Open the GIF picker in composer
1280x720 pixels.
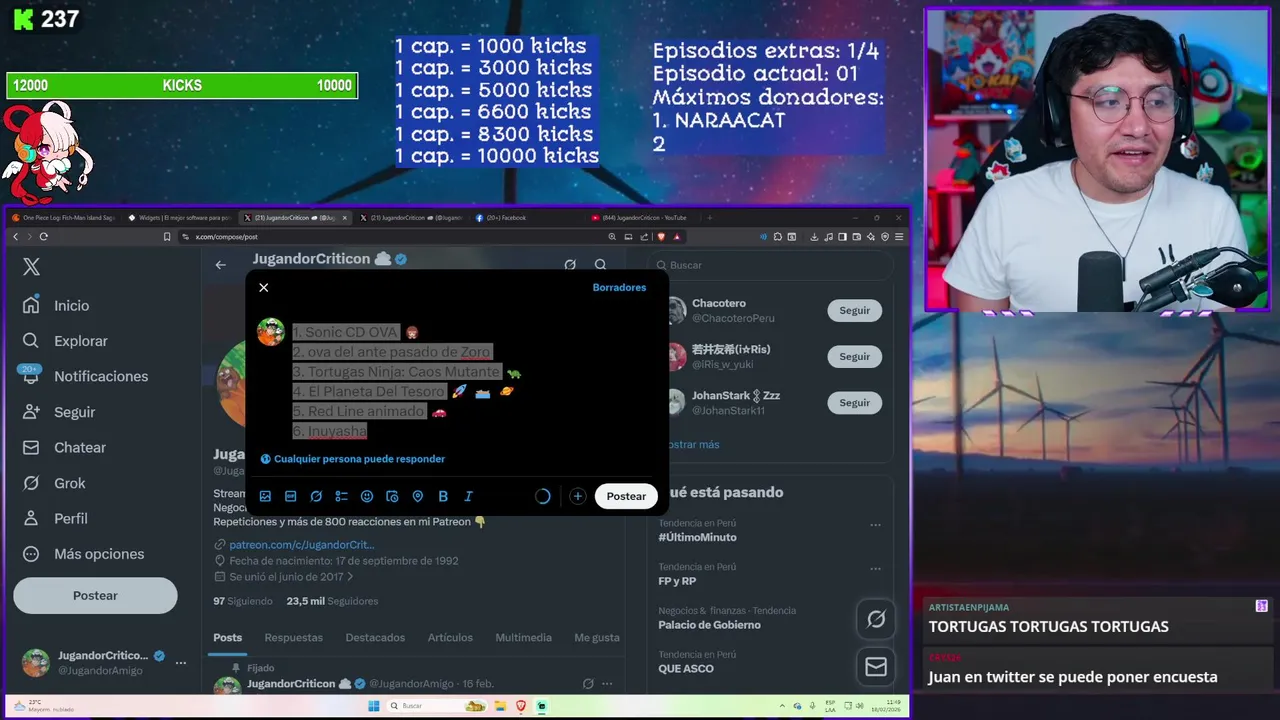pos(290,496)
